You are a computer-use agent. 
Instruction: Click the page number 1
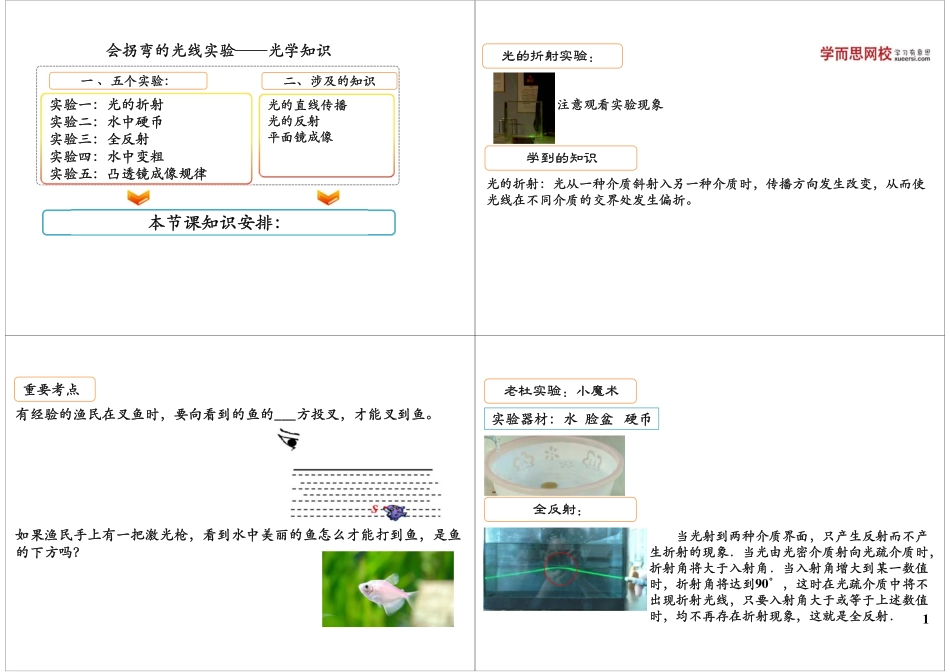(926, 620)
